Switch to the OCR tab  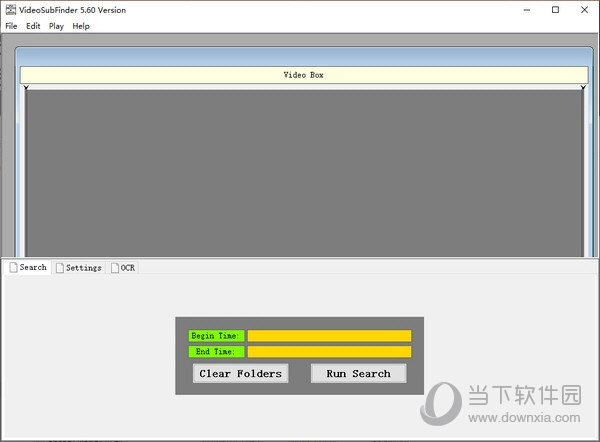[x=123, y=267]
